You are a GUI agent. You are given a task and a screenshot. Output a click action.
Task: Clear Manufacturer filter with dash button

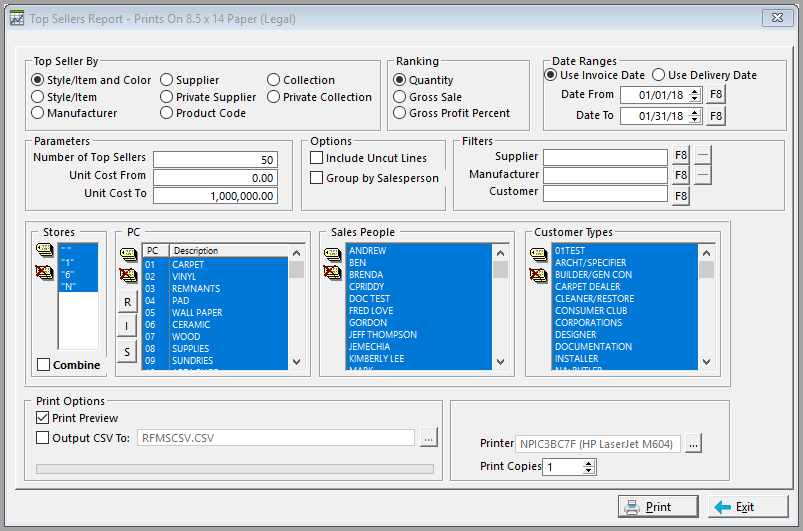703,176
